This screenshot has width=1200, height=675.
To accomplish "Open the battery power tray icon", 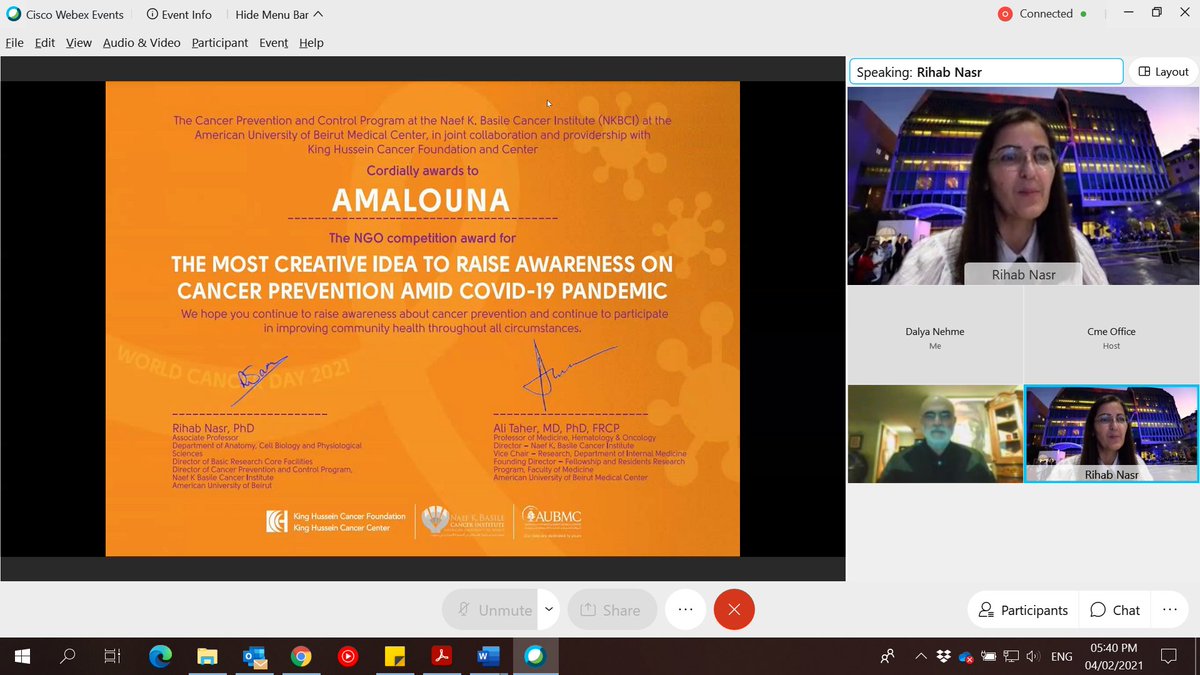I will click(x=988, y=657).
